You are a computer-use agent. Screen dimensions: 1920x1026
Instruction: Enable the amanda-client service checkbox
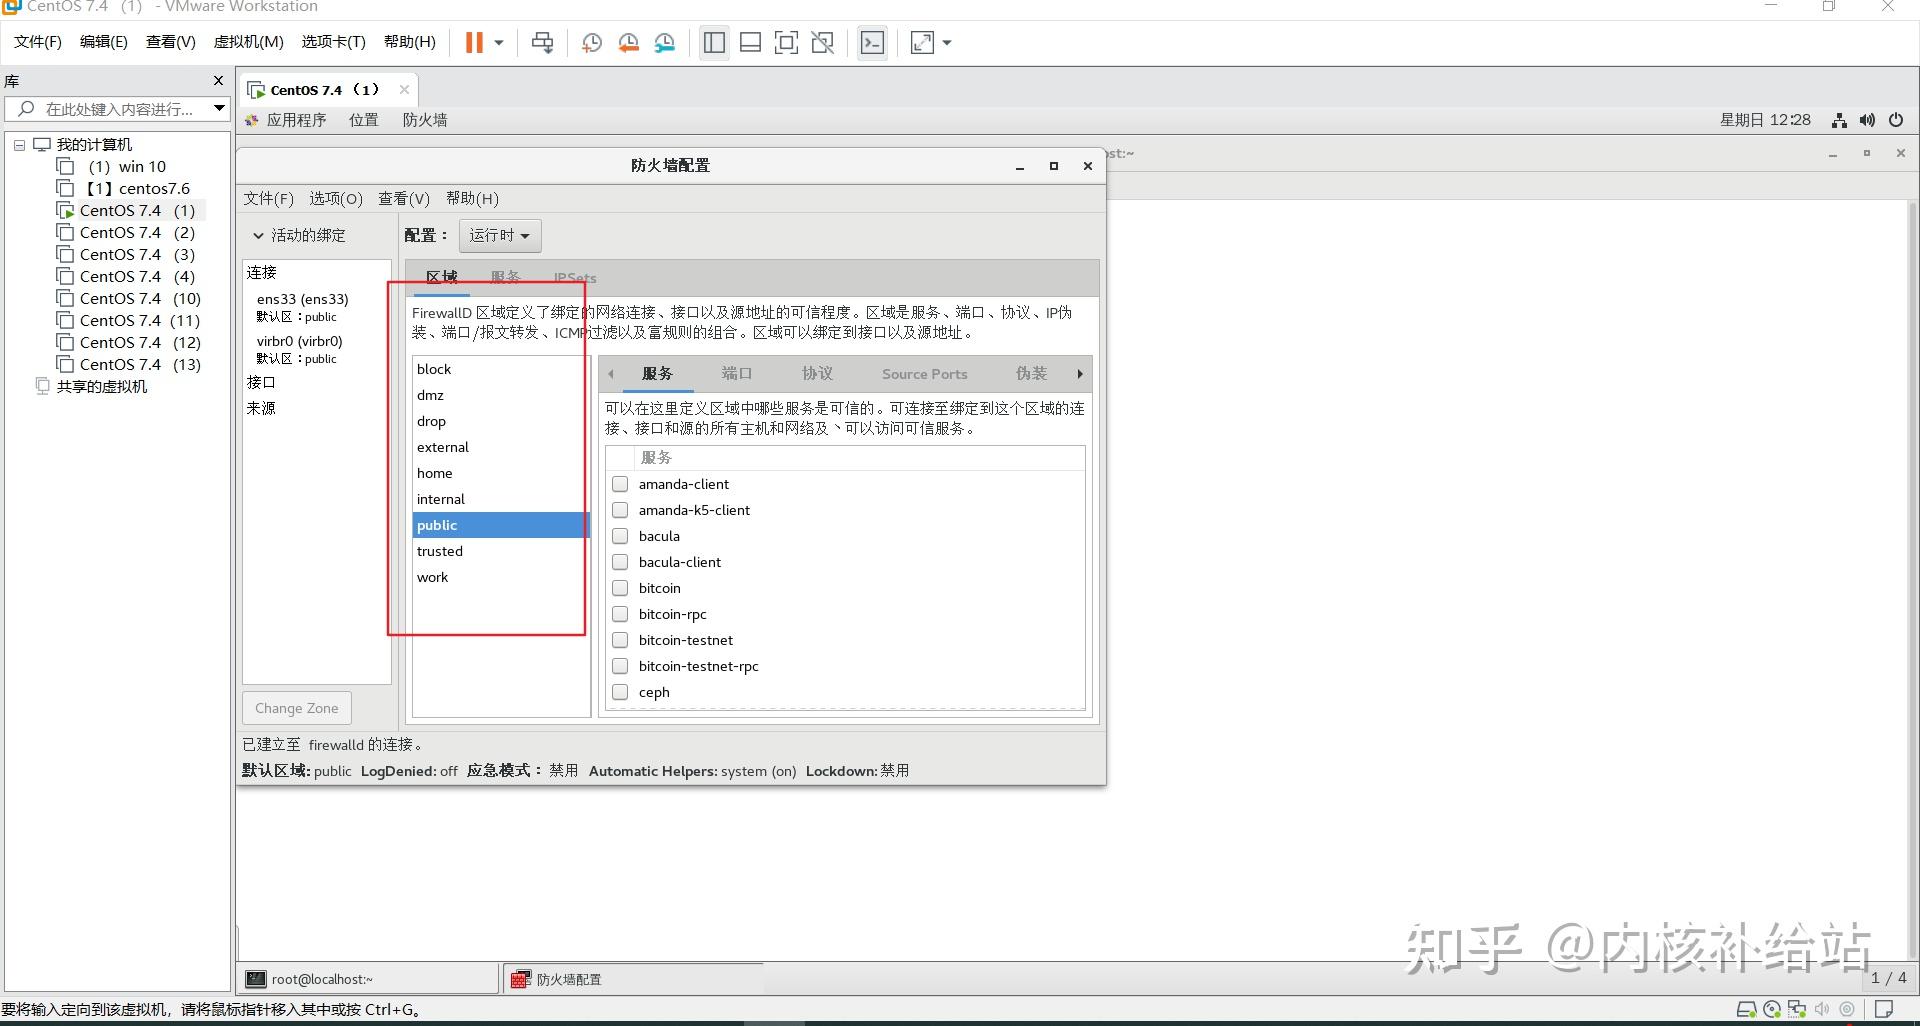(x=620, y=484)
